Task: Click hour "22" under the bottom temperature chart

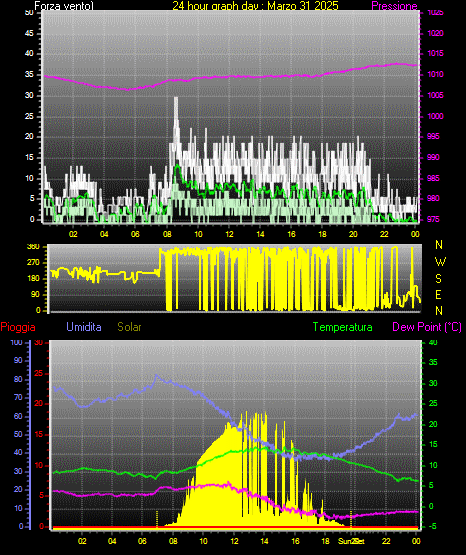Action: pos(386,541)
